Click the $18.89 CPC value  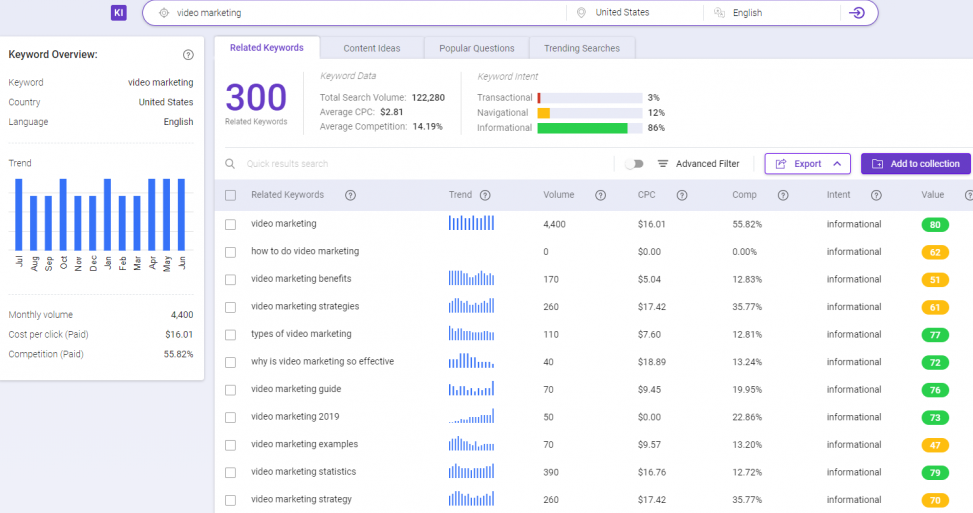tap(652, 362)
